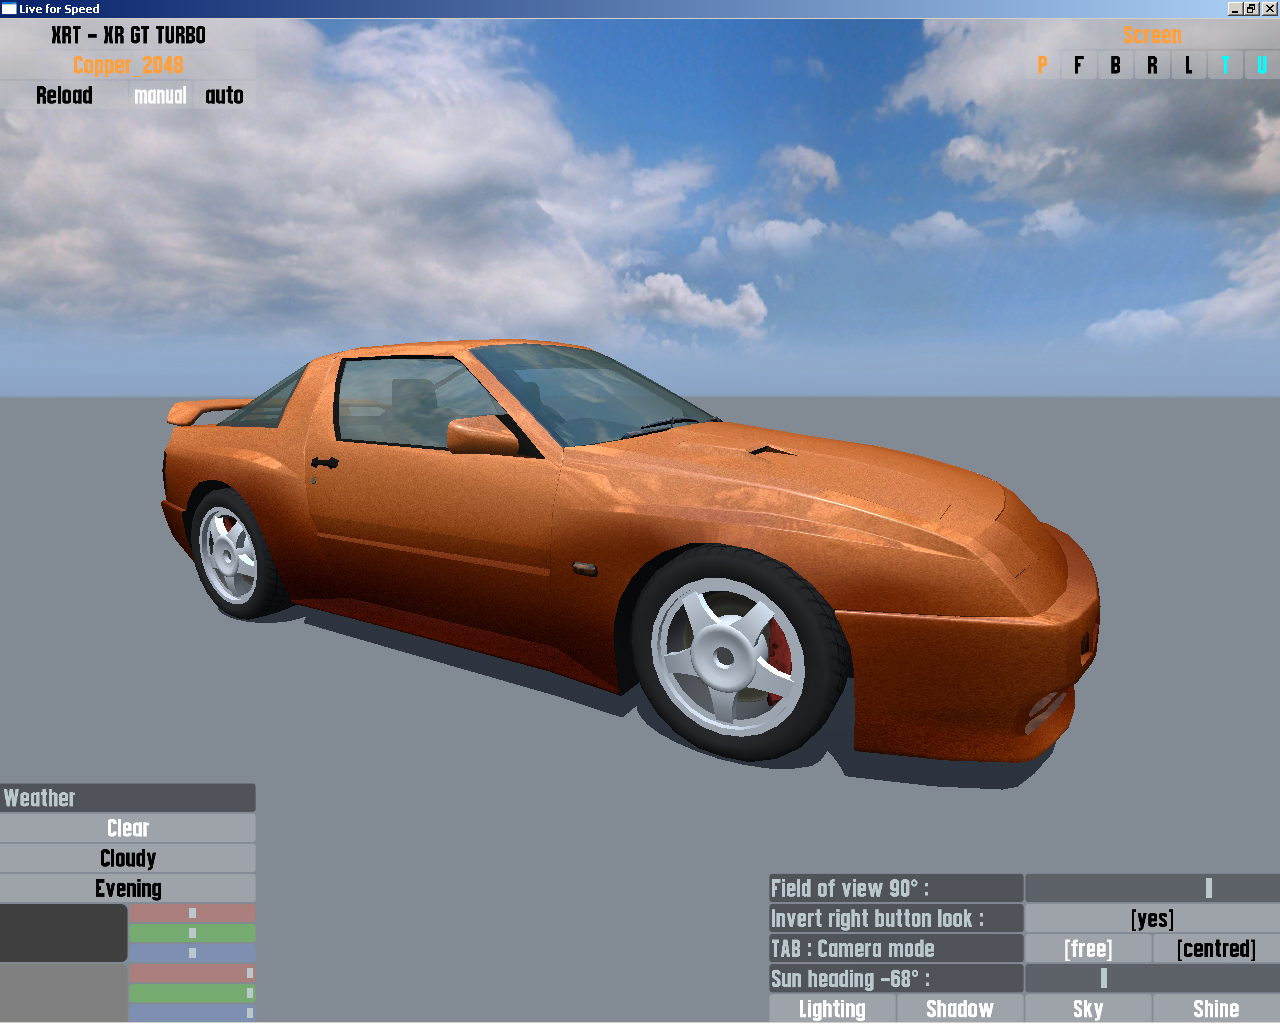Viewport: 1280px width, 1024px height.
Task: Open the Lighting tab
Action: coord(832,1009)
